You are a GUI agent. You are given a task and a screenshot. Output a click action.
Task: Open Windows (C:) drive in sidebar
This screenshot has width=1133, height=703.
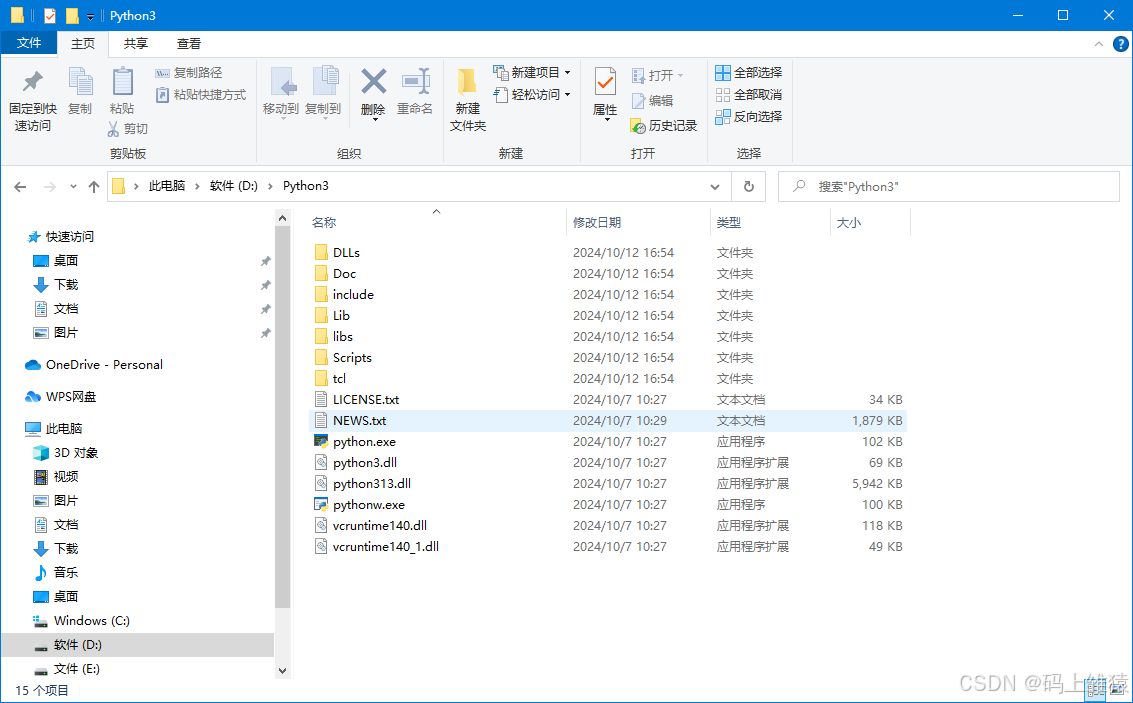coord(91,621)
